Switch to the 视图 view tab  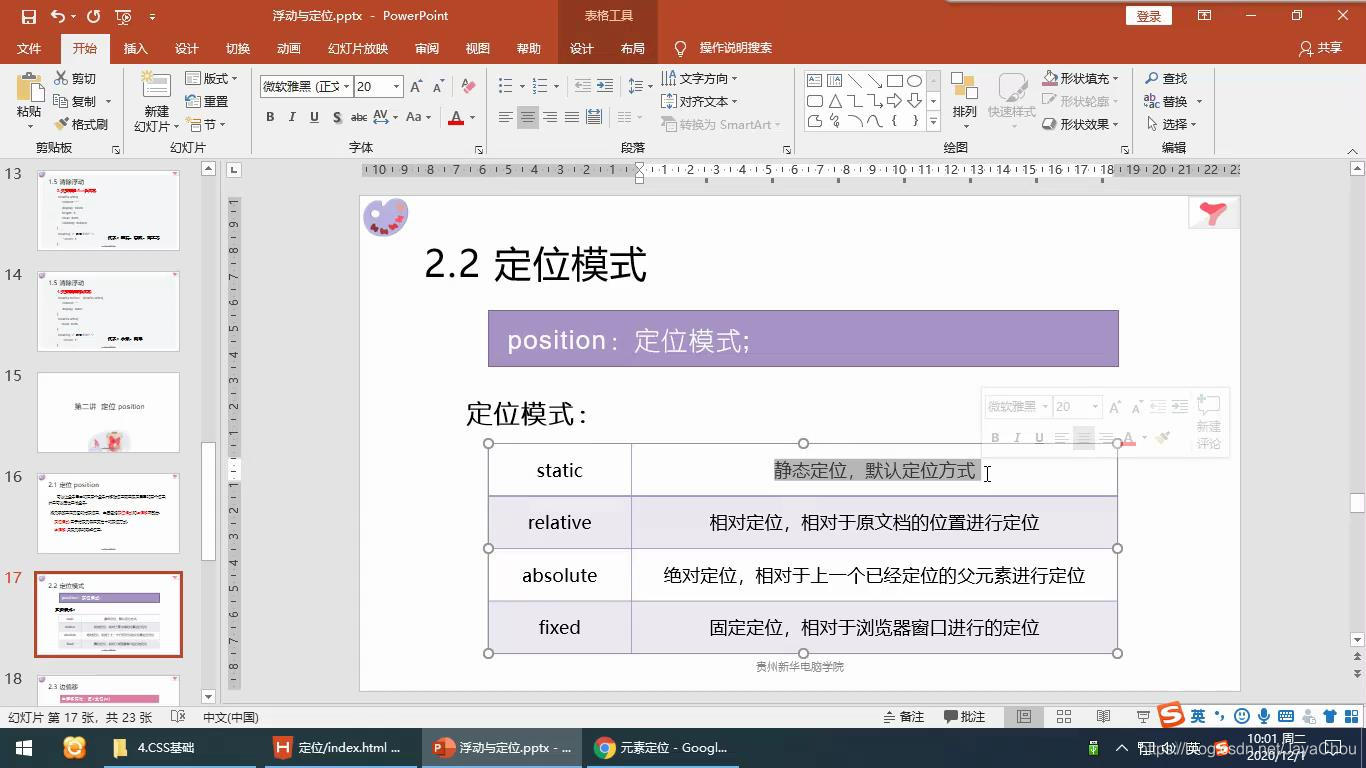[478, 48]
